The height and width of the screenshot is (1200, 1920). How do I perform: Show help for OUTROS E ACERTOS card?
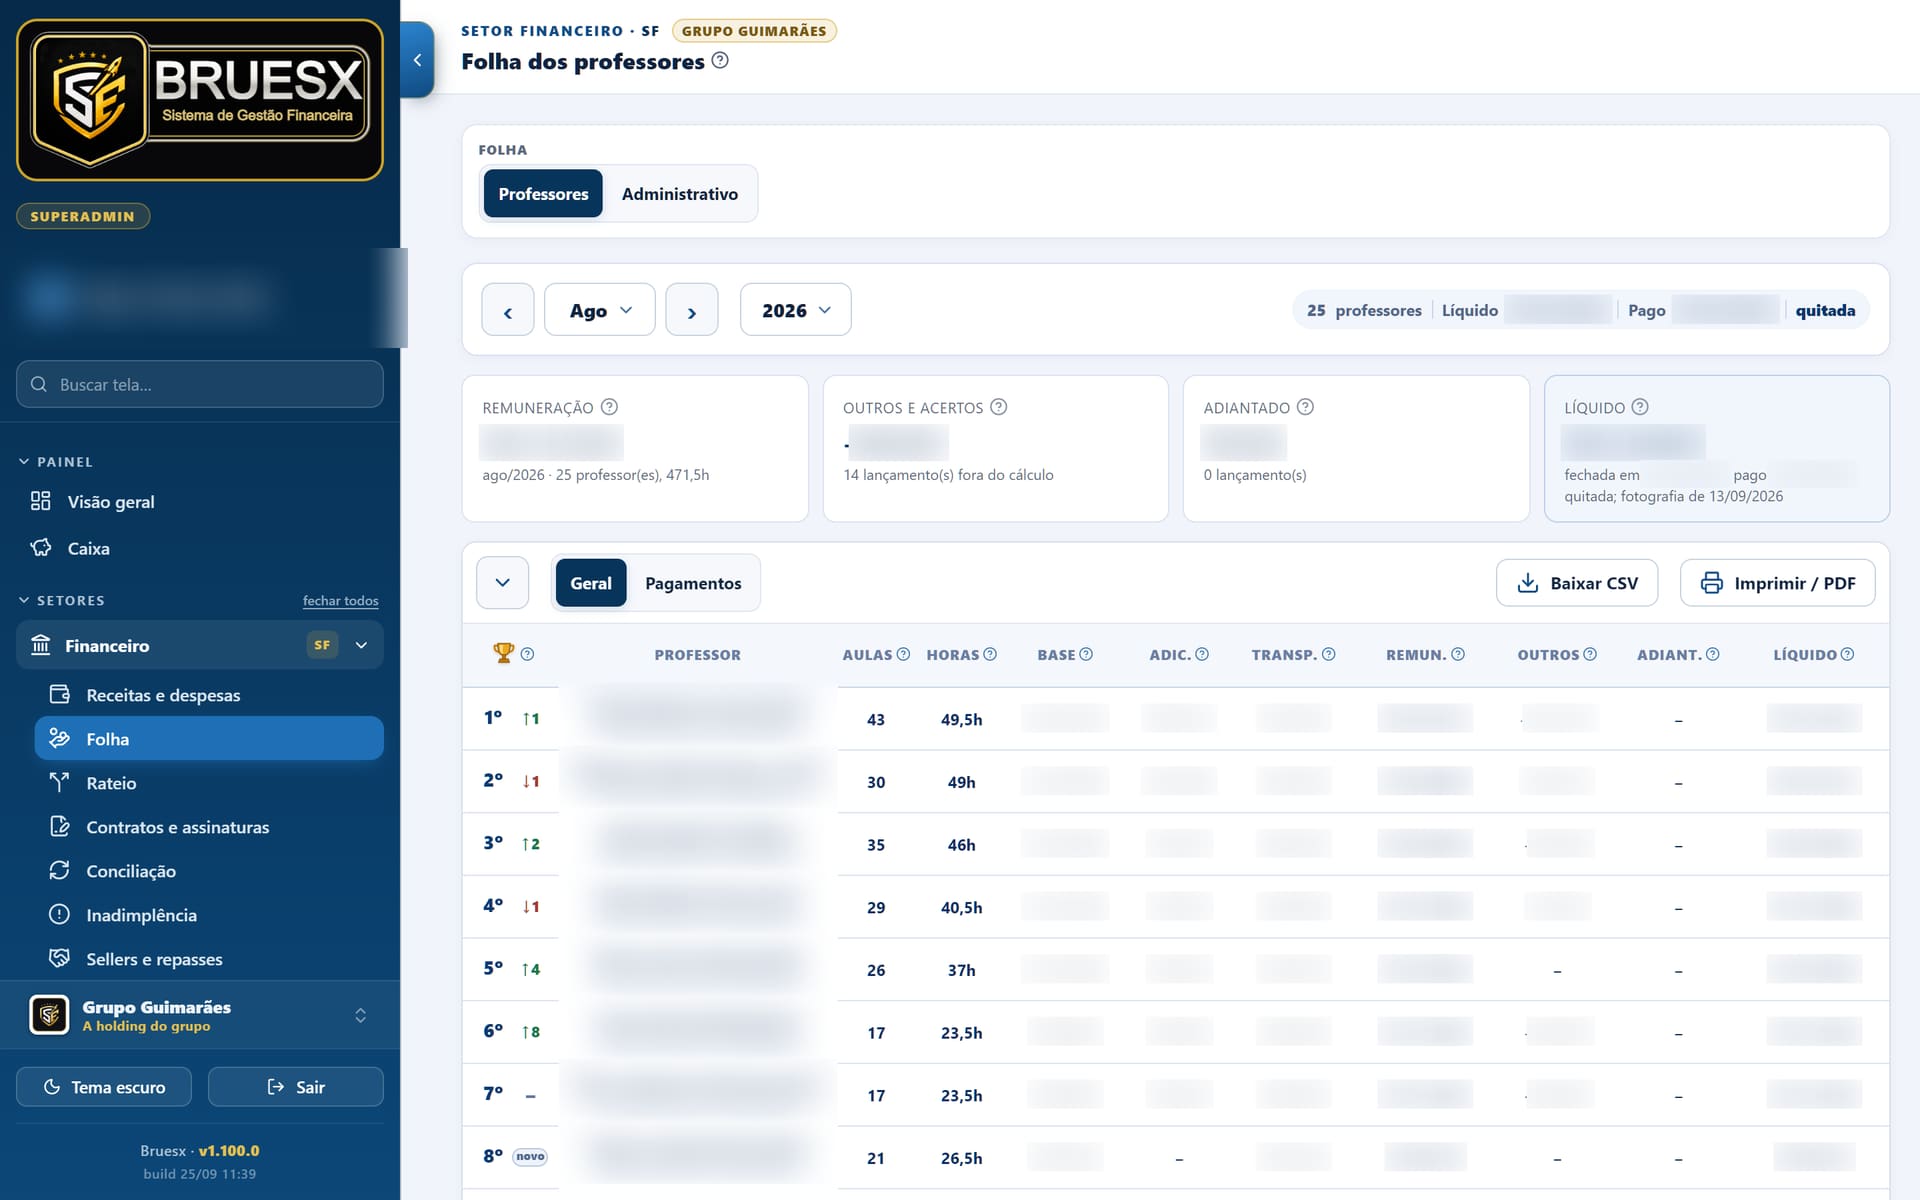(x=998, y=407)
